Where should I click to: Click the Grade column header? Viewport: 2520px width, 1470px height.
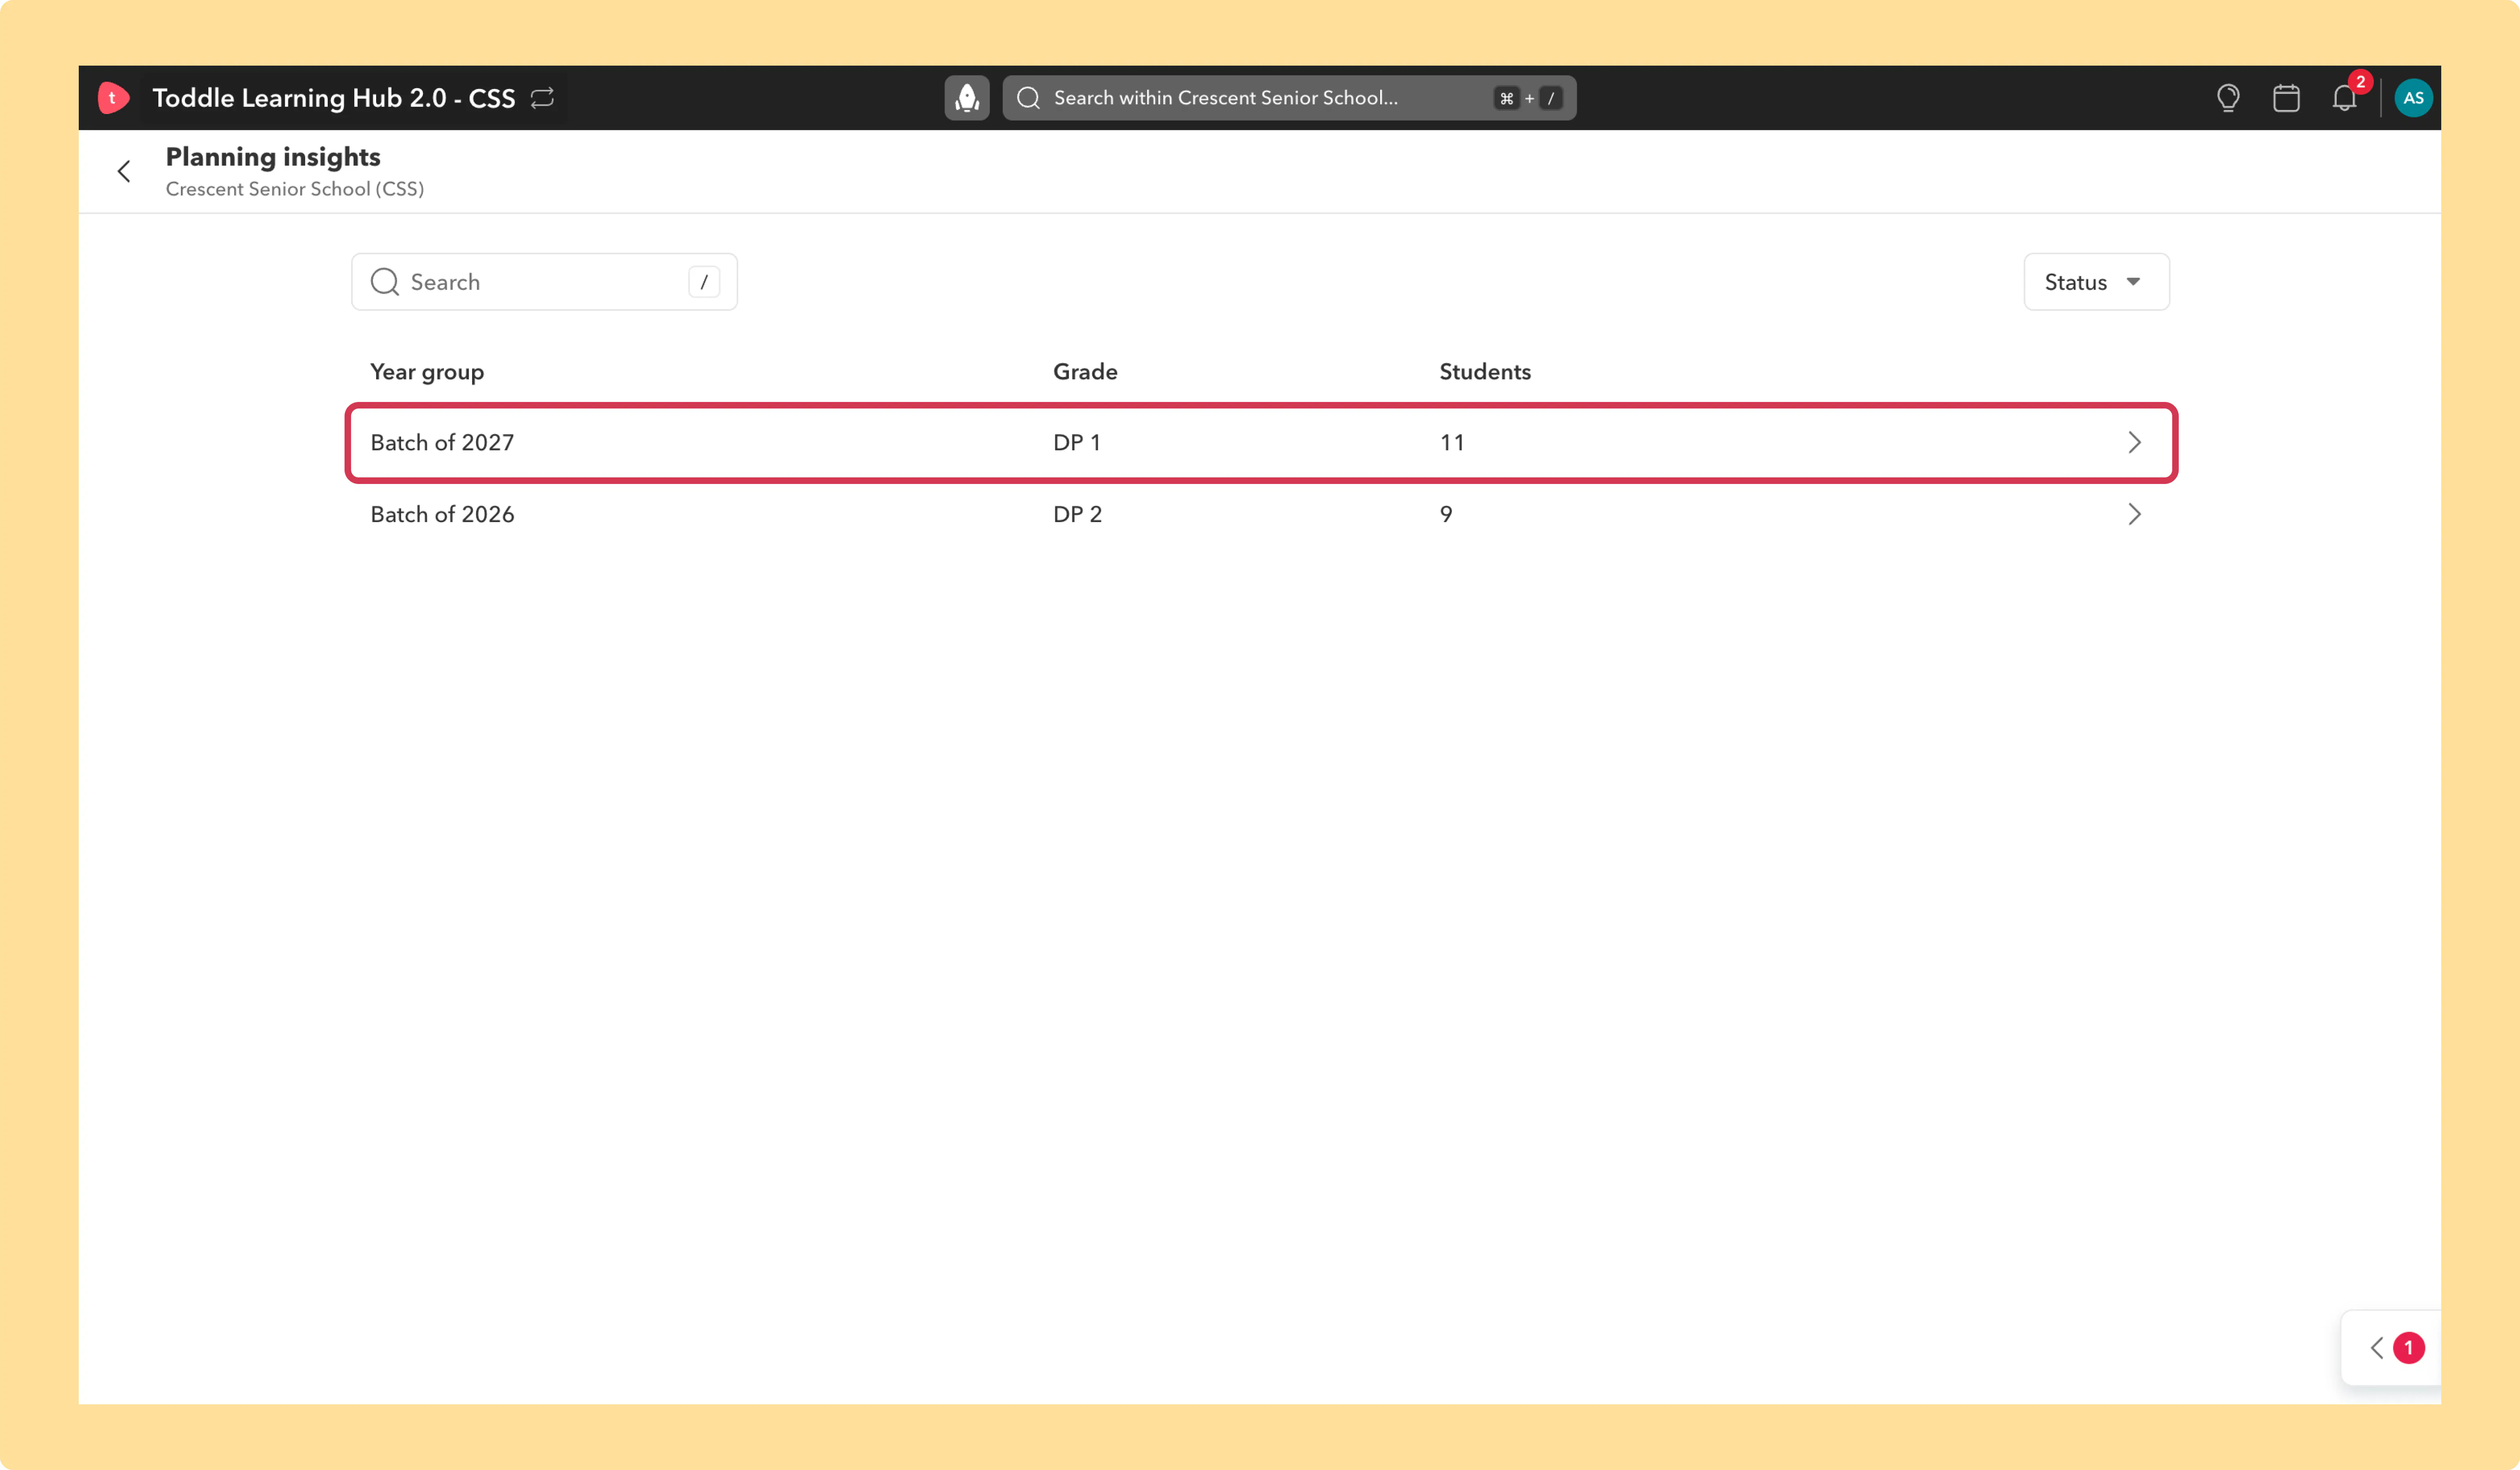[1085, 372]
